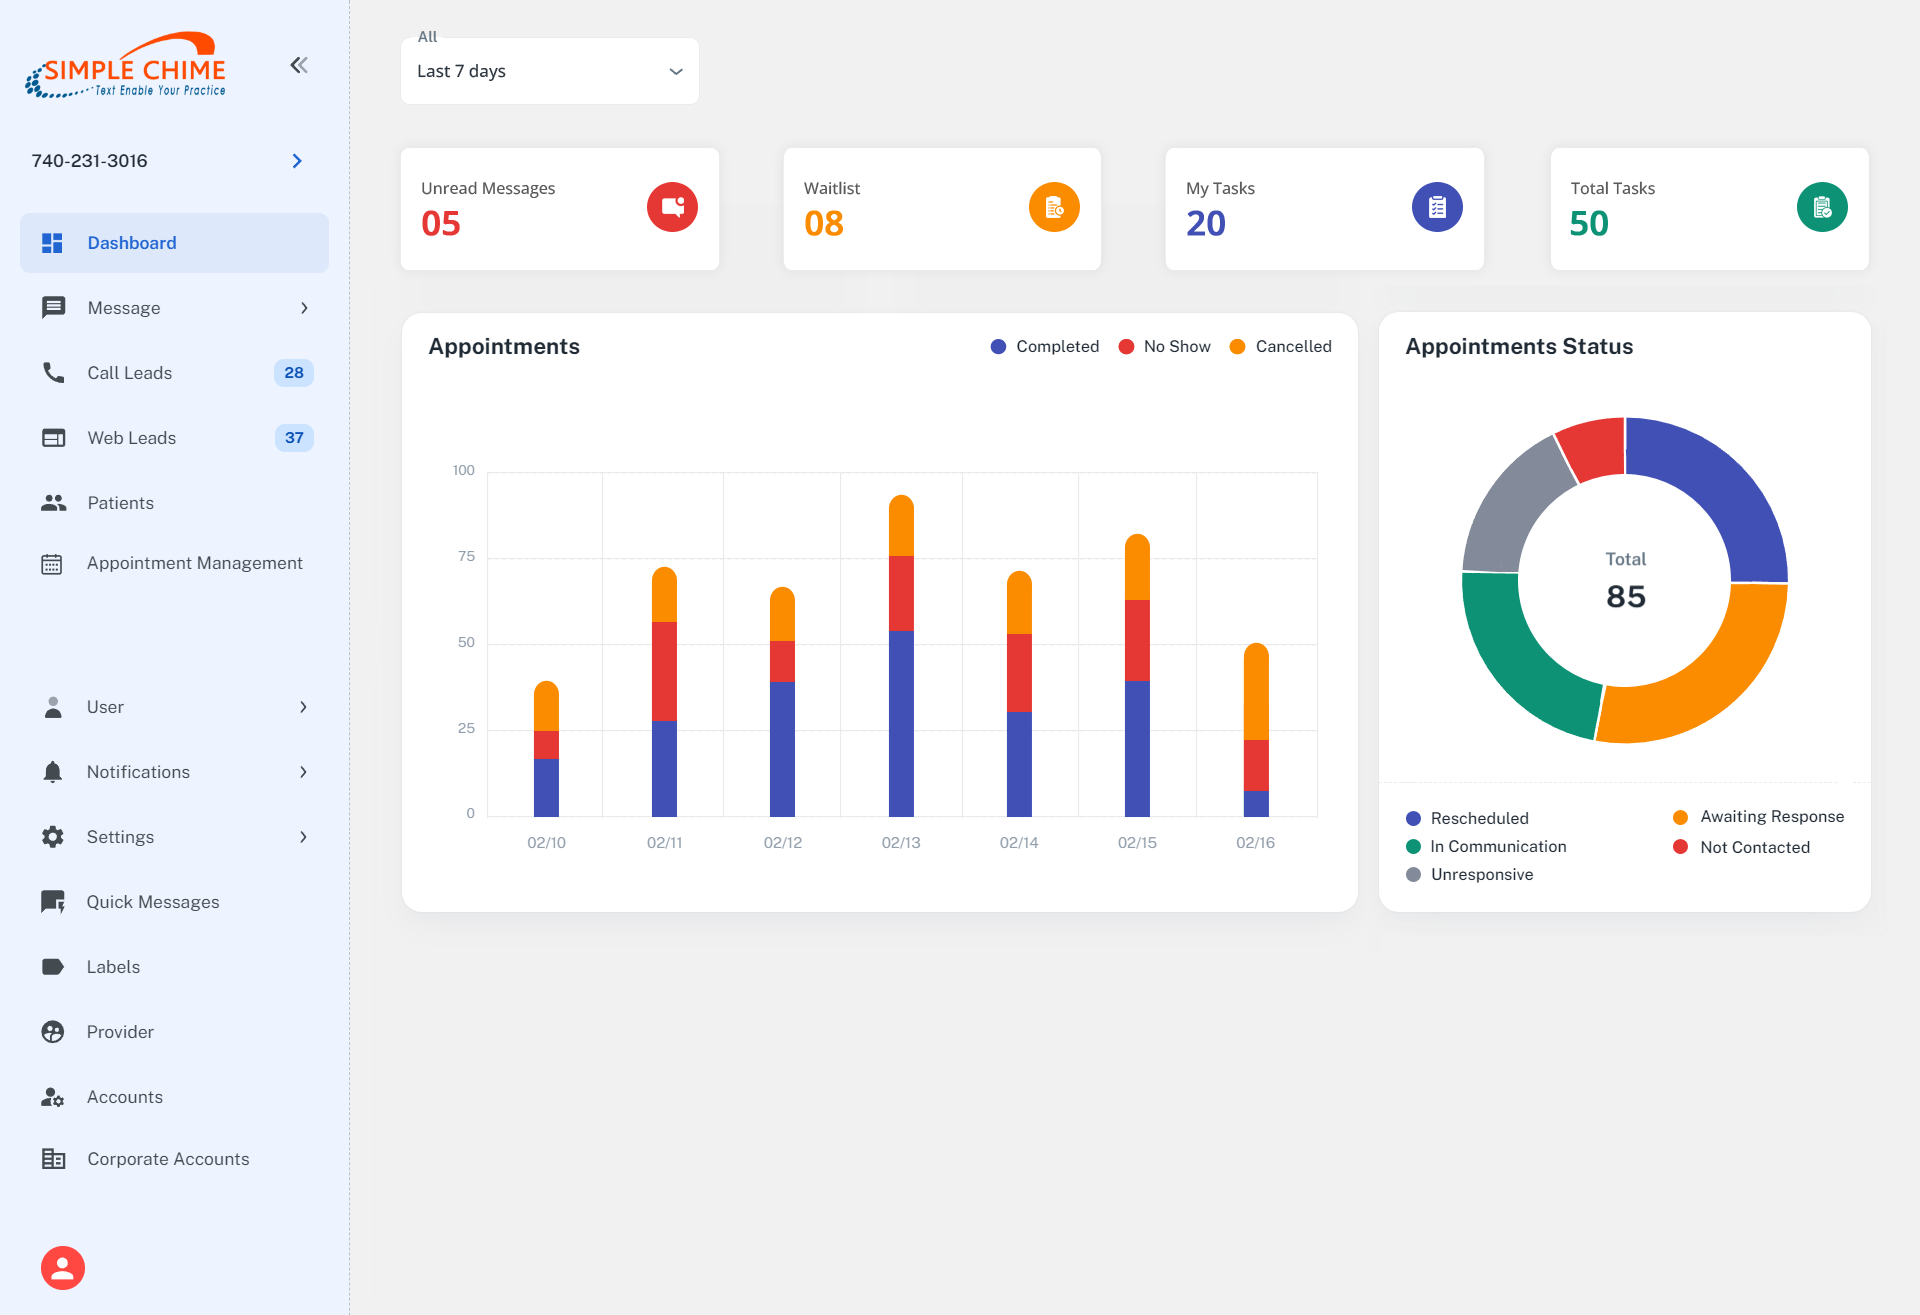Viewport: 1920px width, 1315px height.
Task: Click the phone number expander arrow
Action: click(x=299, y=161)
